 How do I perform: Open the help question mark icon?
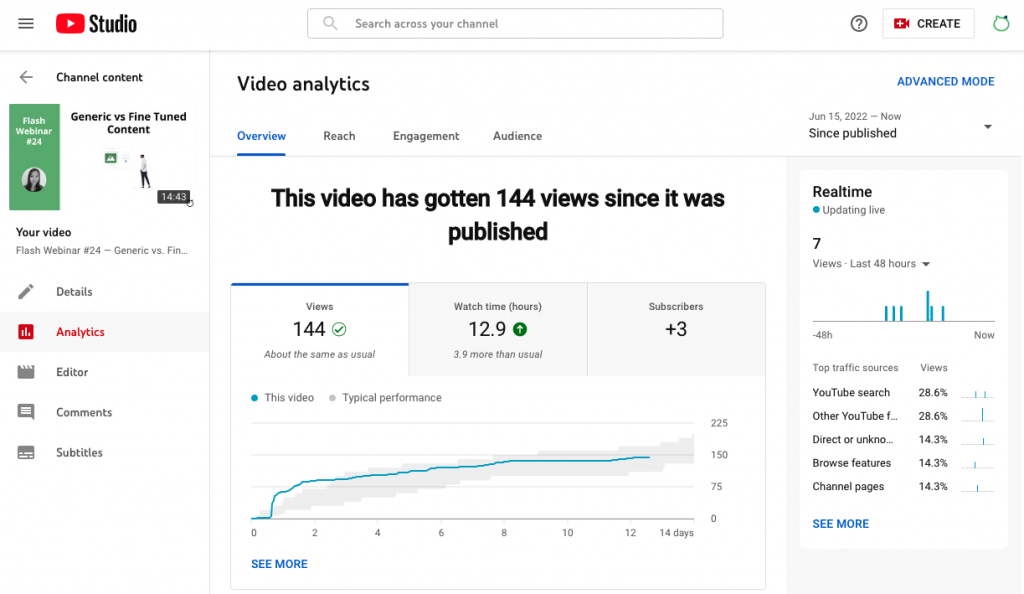(x=858, y=23)
